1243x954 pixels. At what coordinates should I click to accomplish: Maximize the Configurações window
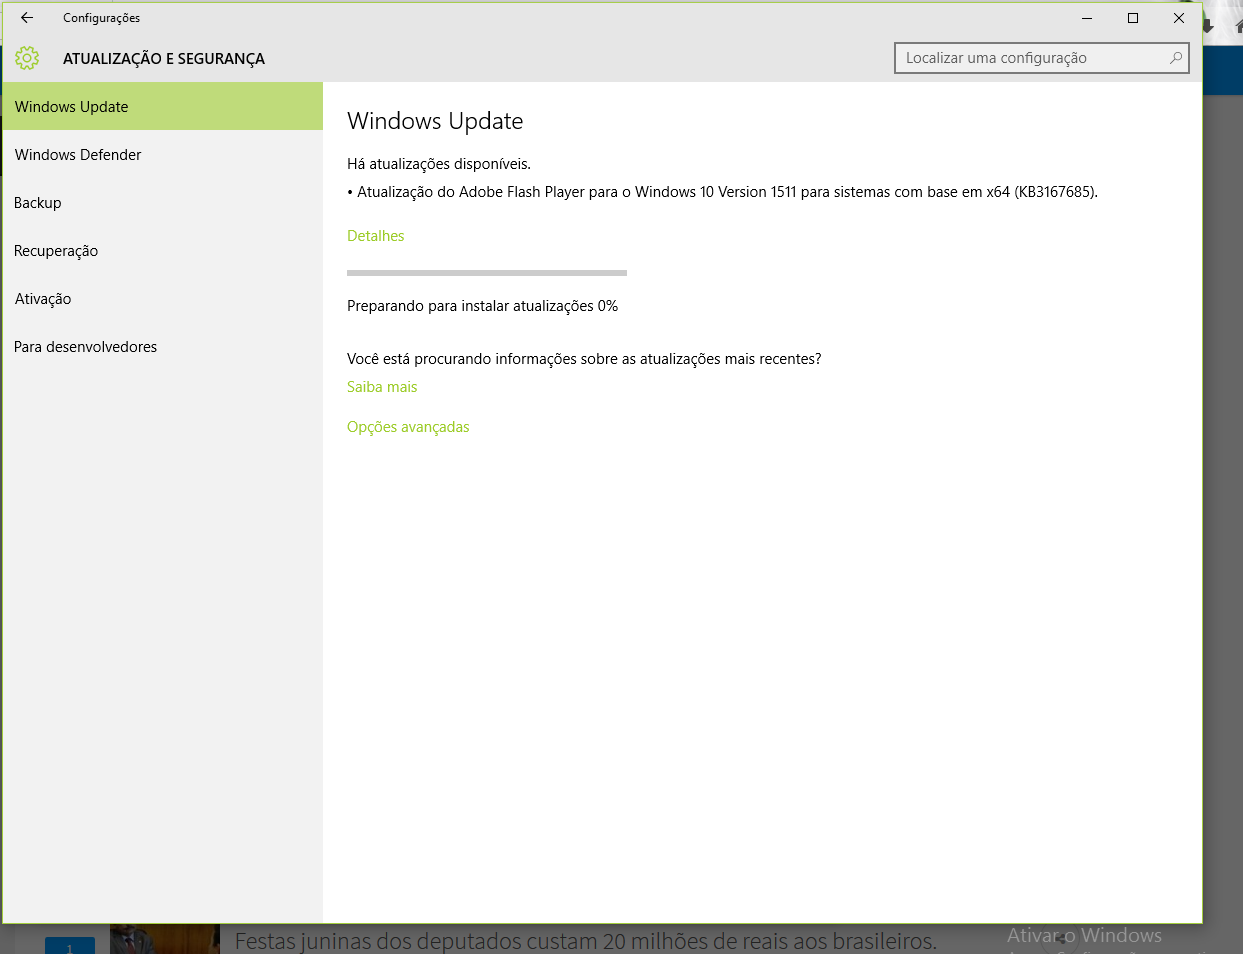click(x=1133, y=18)
